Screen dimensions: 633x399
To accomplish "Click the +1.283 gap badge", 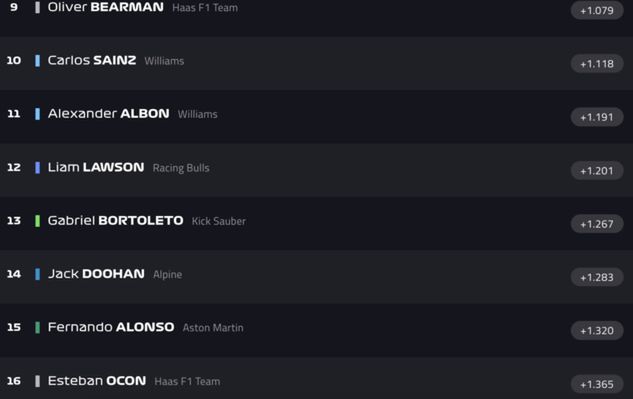I will click(597, 277).
